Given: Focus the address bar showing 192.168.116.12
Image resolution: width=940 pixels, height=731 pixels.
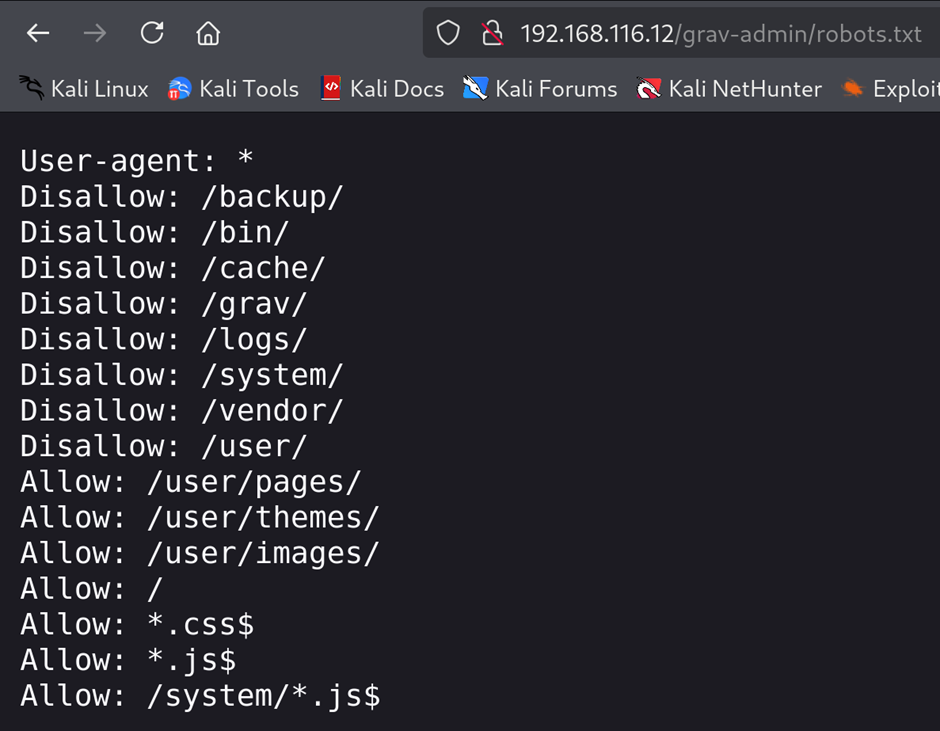Looking at the screenshot, I should pyautogui.click(x=720, y=34).
